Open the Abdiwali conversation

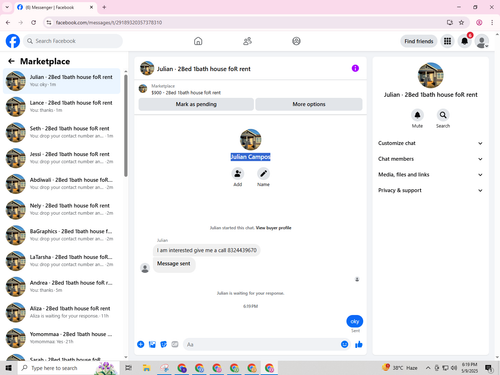coord(62,183)
